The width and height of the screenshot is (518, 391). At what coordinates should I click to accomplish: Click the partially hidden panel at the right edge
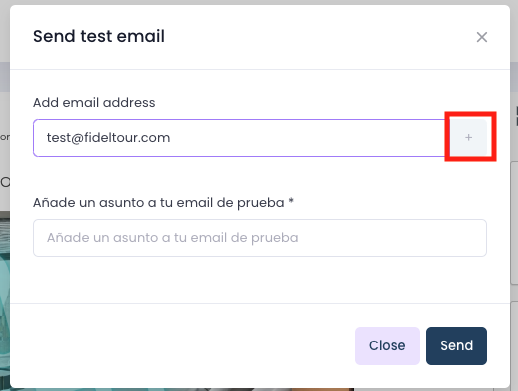coord(514,223)
